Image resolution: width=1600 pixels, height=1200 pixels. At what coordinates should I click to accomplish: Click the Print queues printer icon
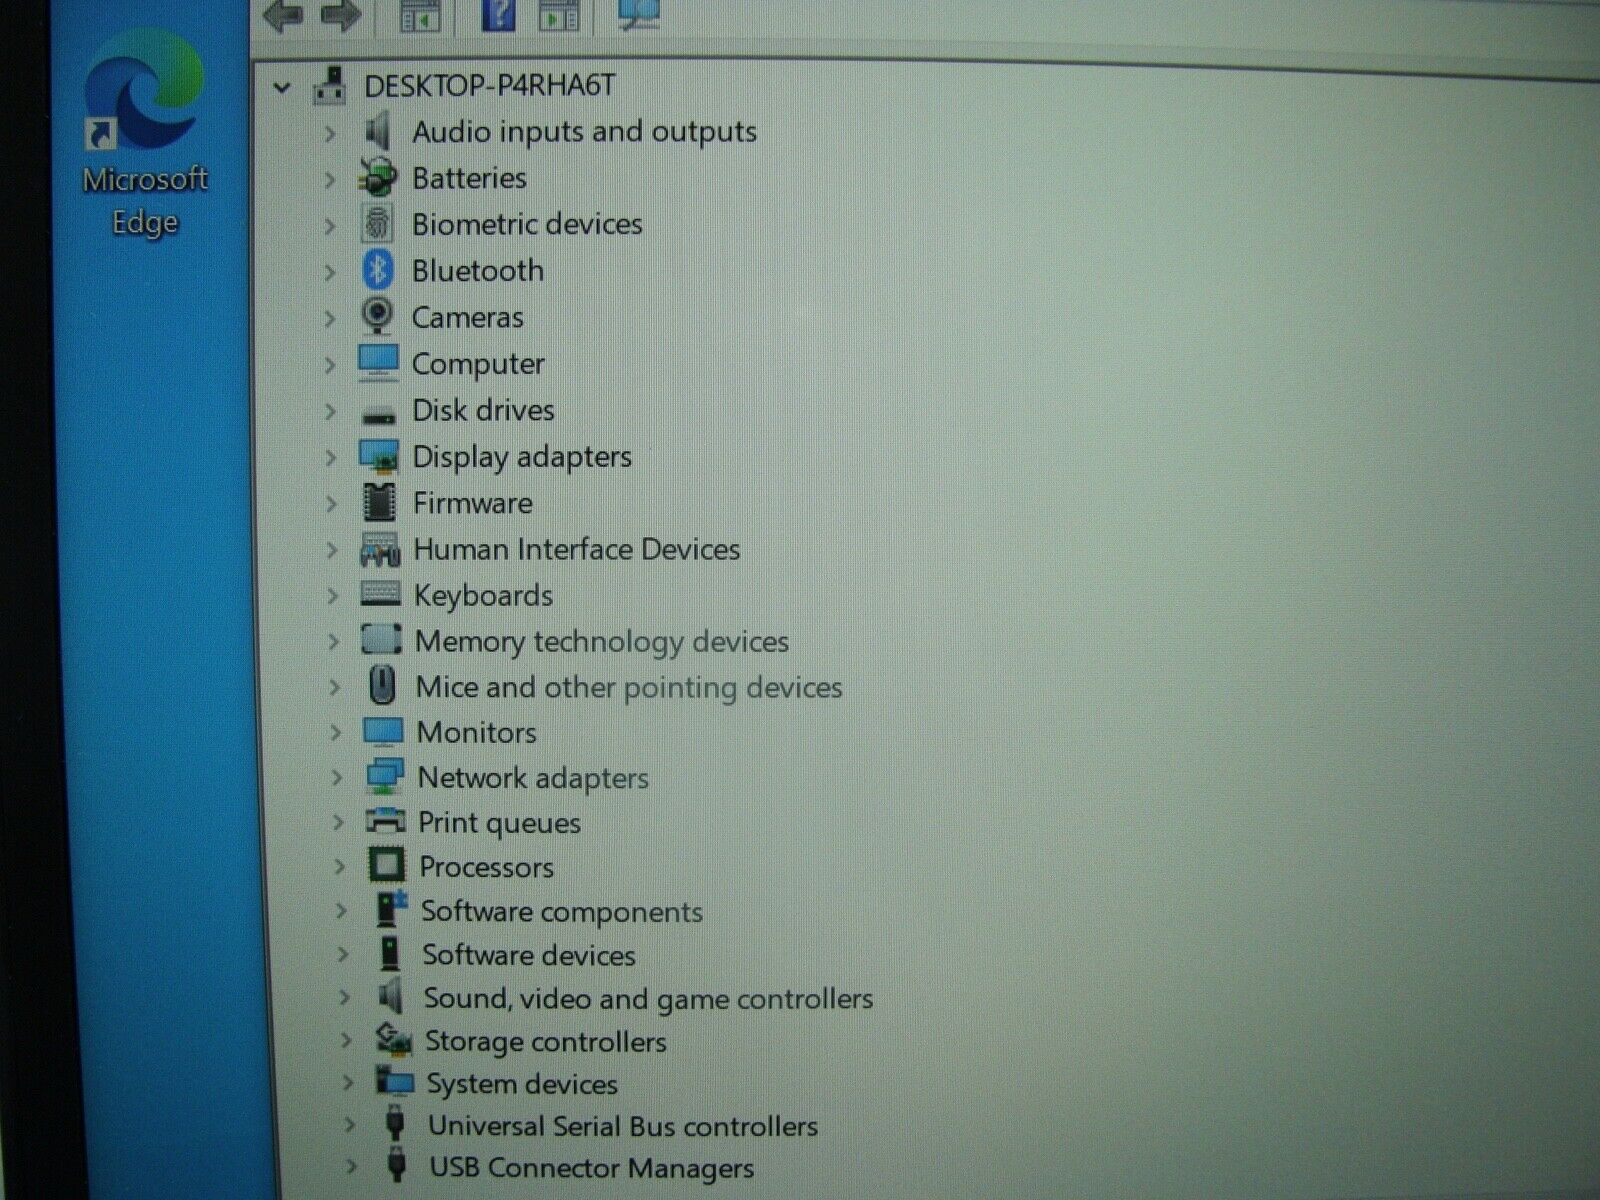[385, 821]
